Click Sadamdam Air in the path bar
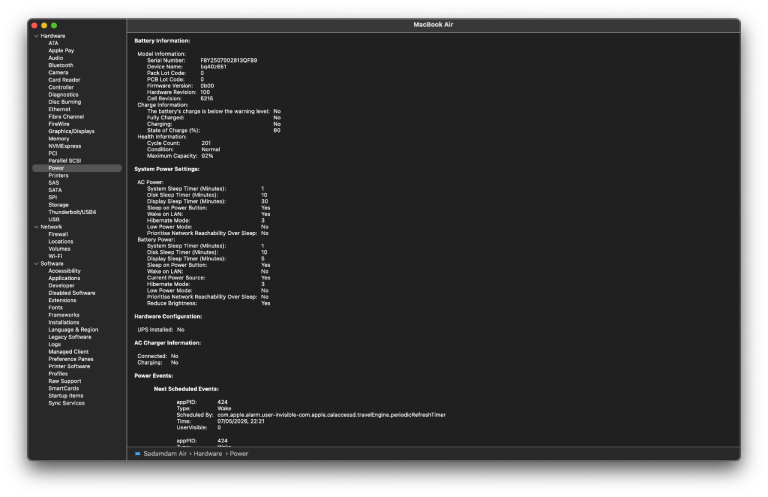The height and width of the screenshot is (497, 768). (x=165, y=454)
